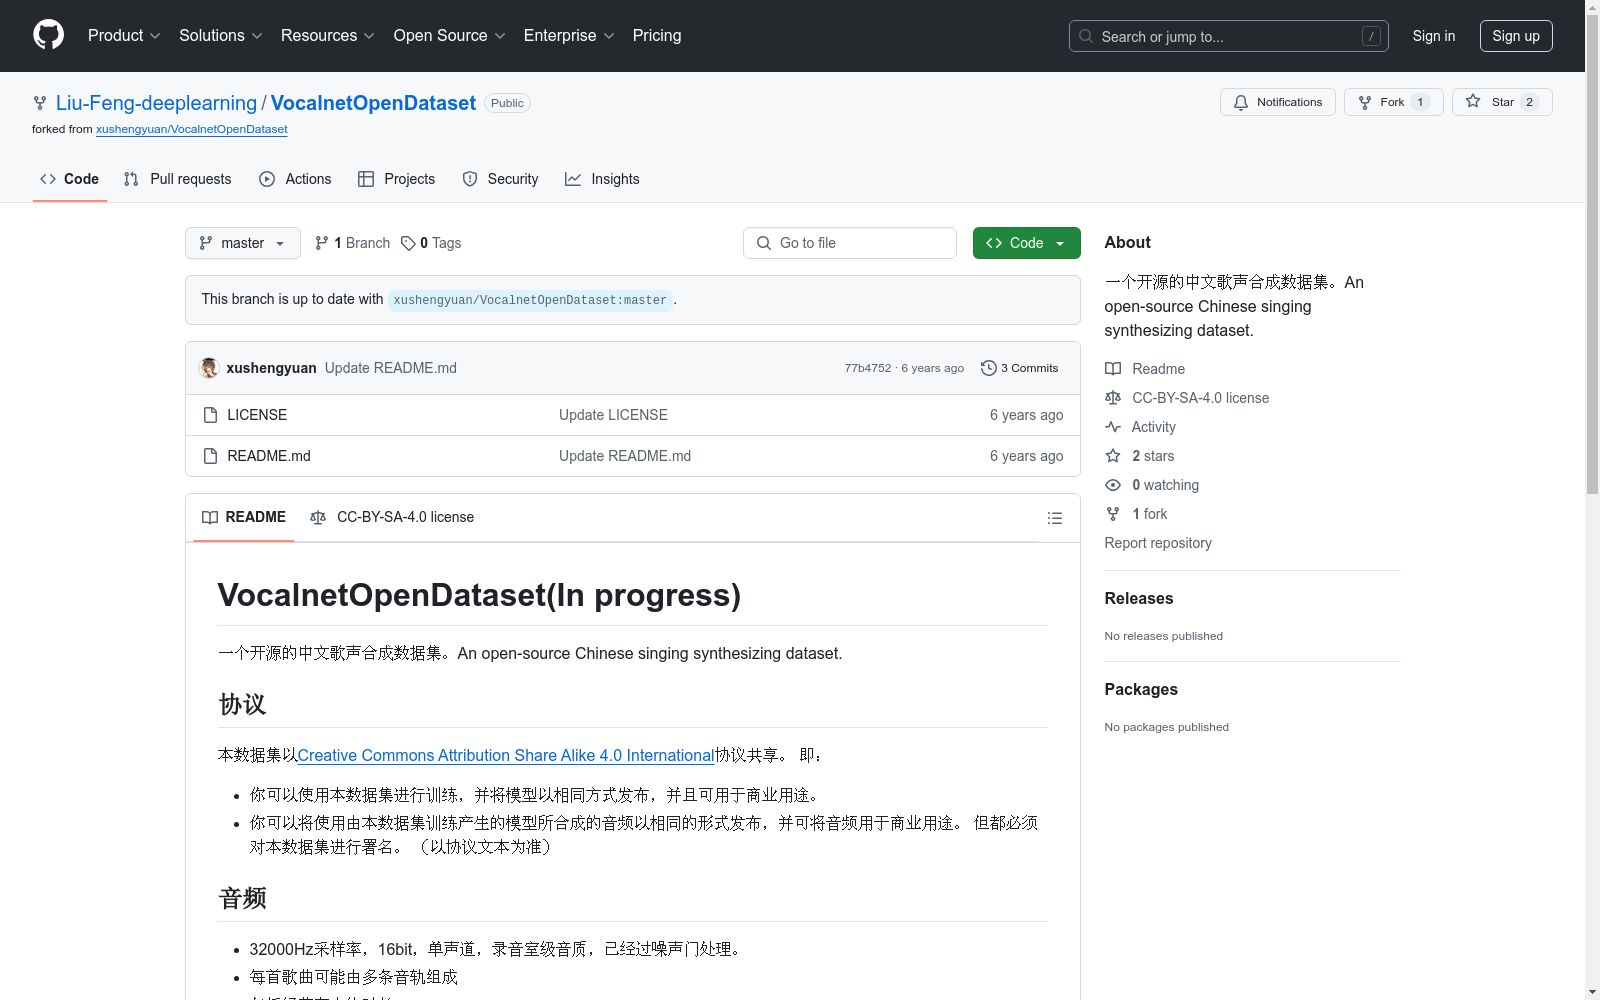Click the fork icon next to 1 fork

pos(1113,514)
